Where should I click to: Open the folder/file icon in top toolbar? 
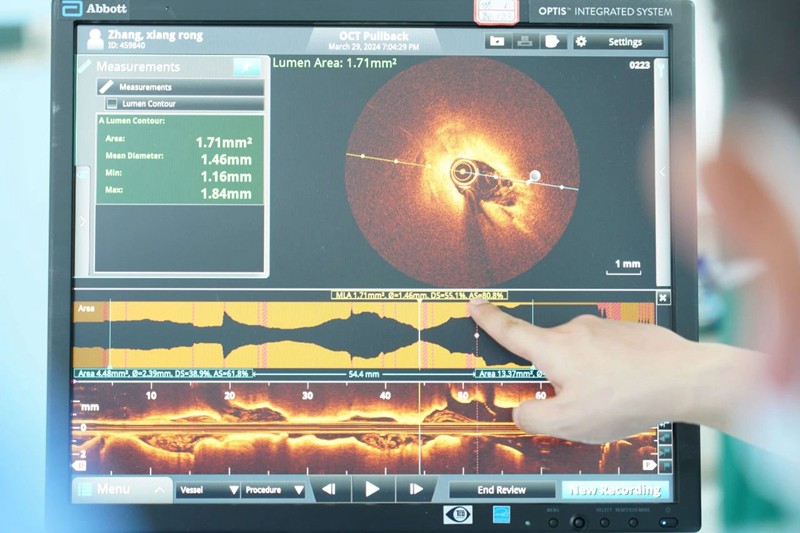497,41
